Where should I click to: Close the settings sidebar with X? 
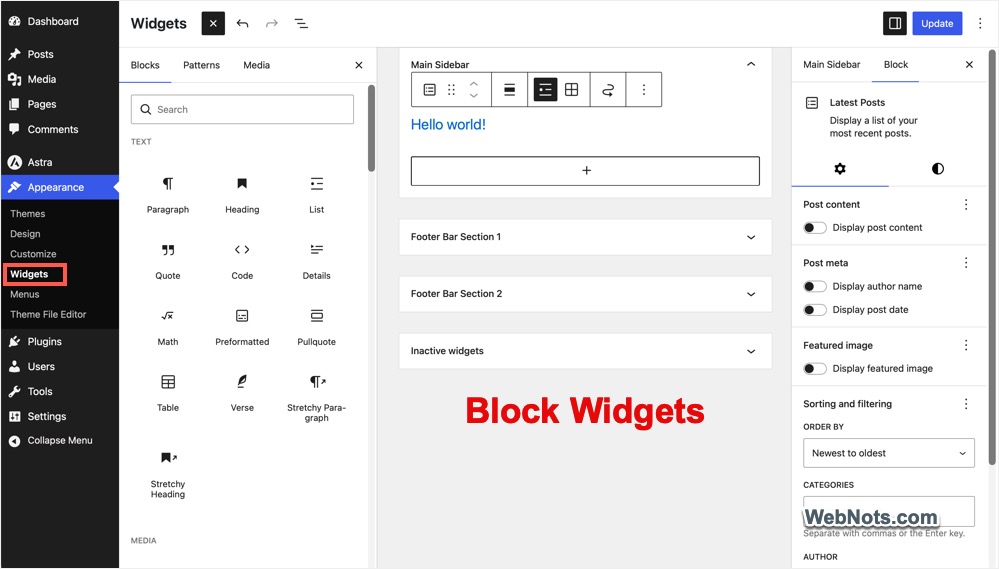pyautogui.click(x=969, y=64)
